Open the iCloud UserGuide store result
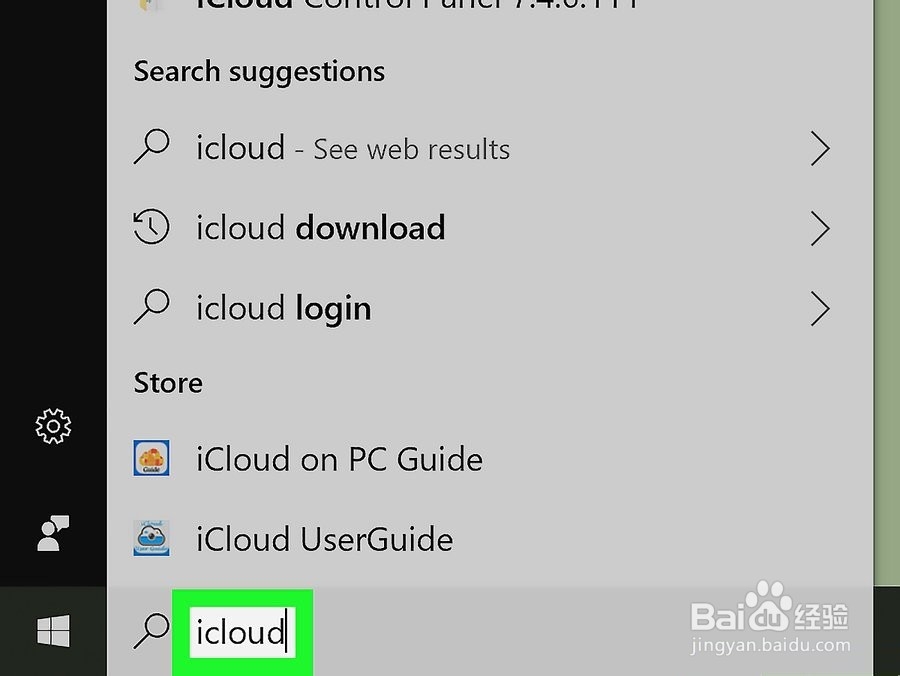Image resolution: width=900 pixels, height=676 pixels. pos(324,539)
